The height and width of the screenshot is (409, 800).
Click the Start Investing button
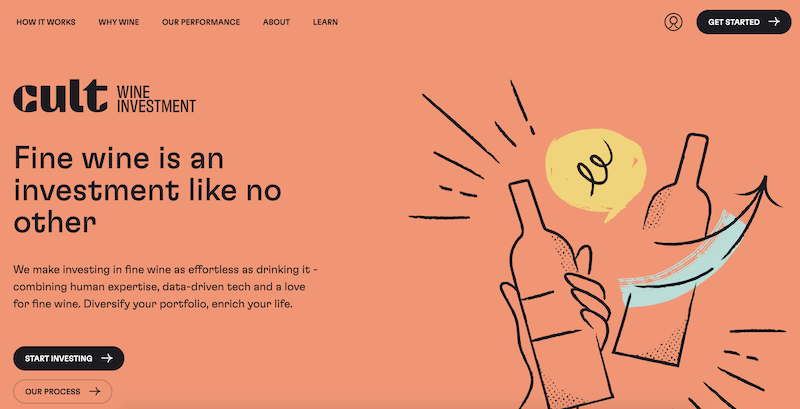[69, 358]
